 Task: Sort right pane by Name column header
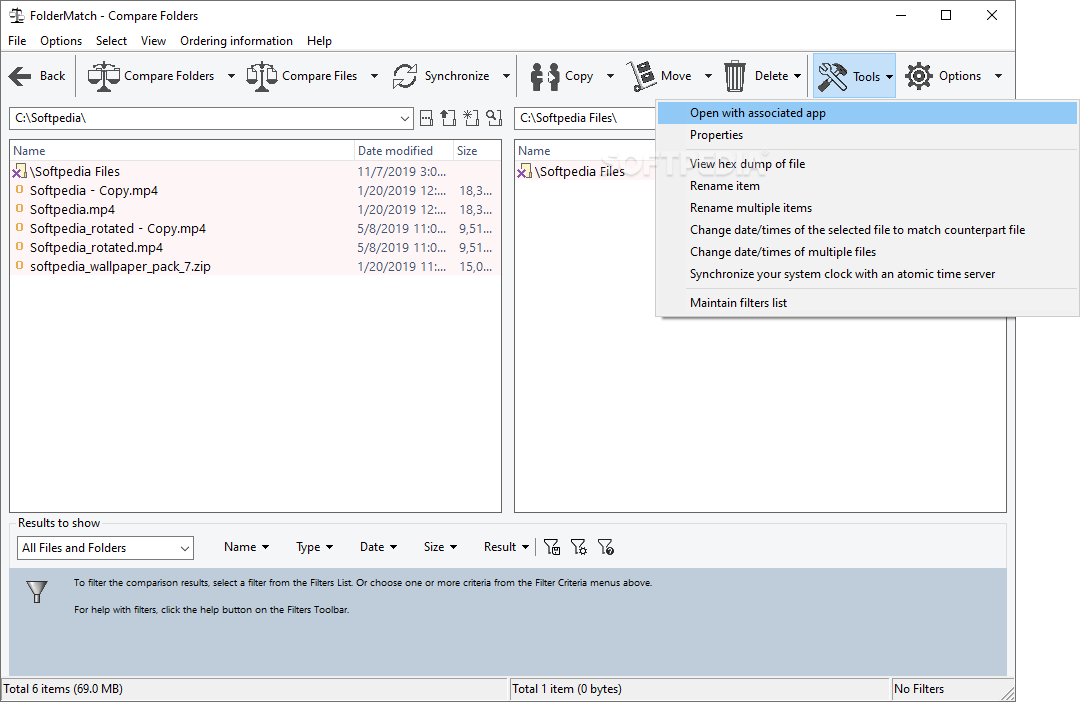585,151
